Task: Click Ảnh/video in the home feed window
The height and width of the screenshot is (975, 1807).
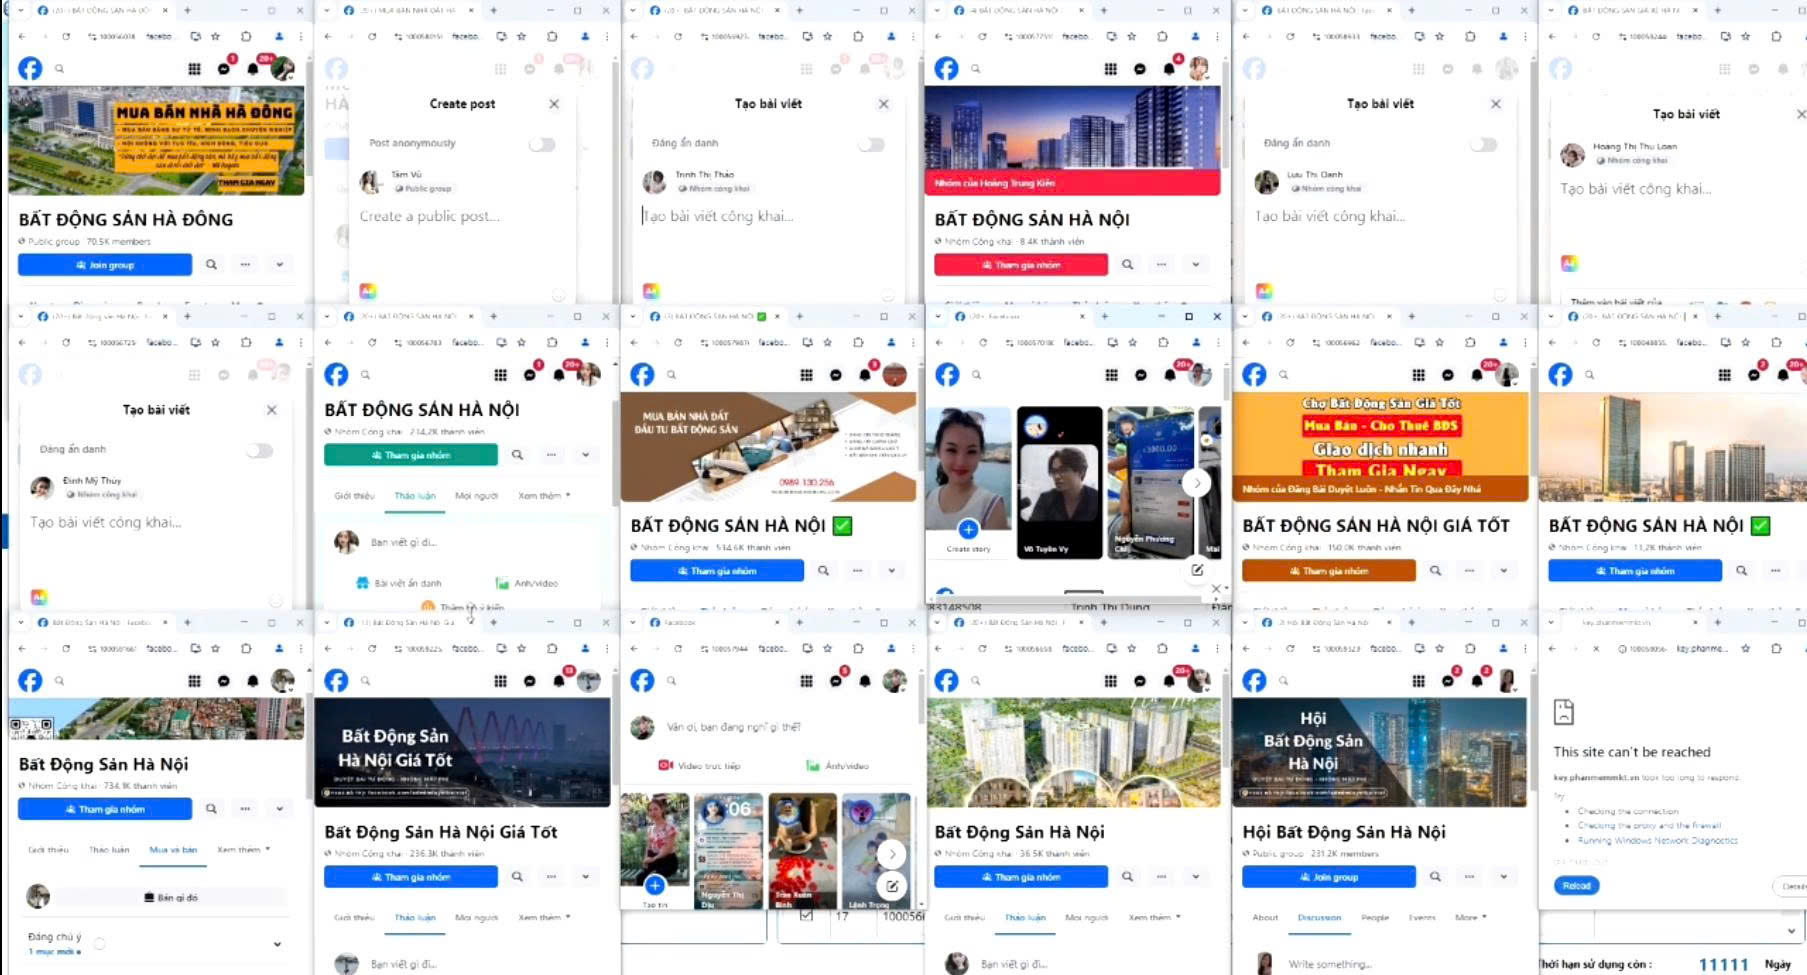Action: tap(837, 766)
